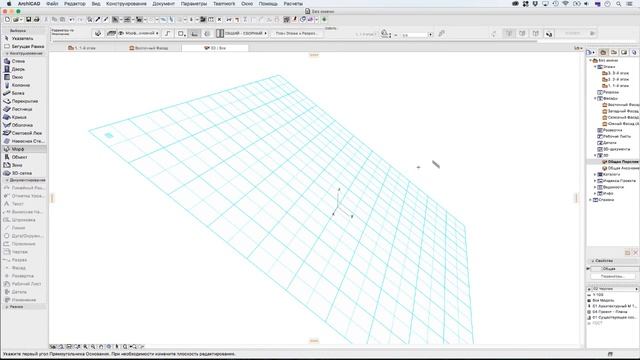This screenshot has width=640, height=360.
Task: Open the Окно menu in menu bar
Action: [x=247, y=4]
